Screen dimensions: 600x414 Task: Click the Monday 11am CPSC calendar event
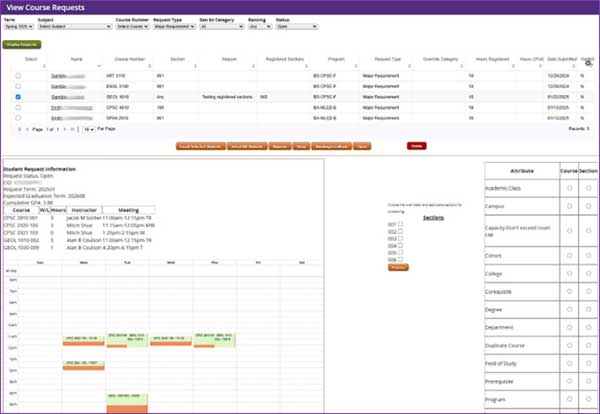(83, 341)
